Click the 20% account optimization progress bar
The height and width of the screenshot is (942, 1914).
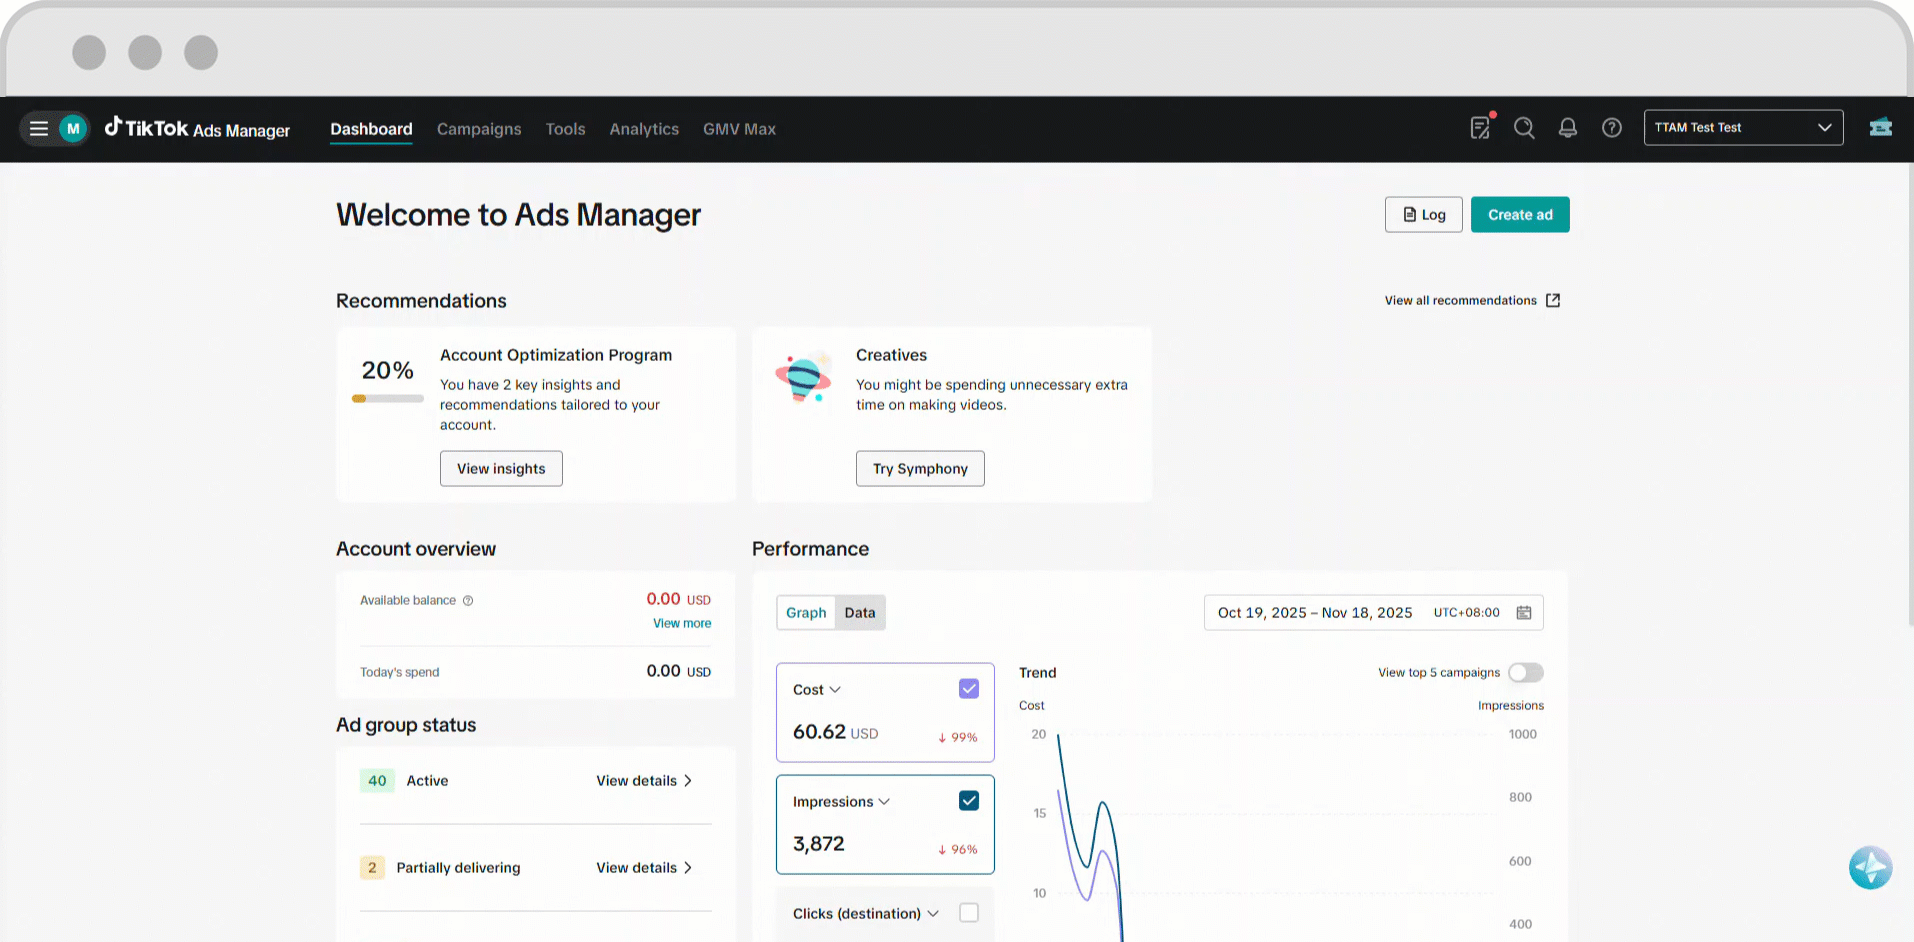coord(387,398)
